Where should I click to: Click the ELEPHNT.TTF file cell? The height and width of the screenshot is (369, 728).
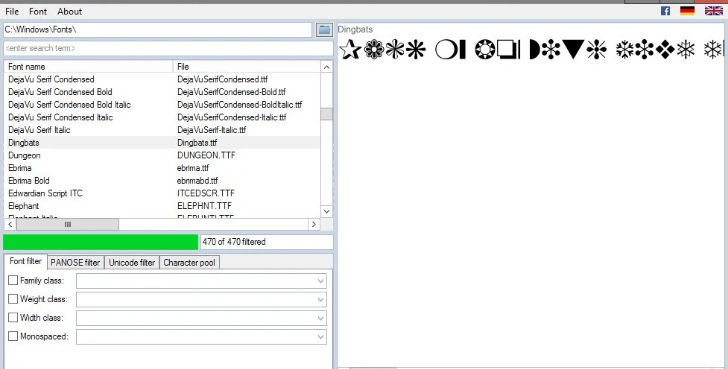[x=204, y=206]
